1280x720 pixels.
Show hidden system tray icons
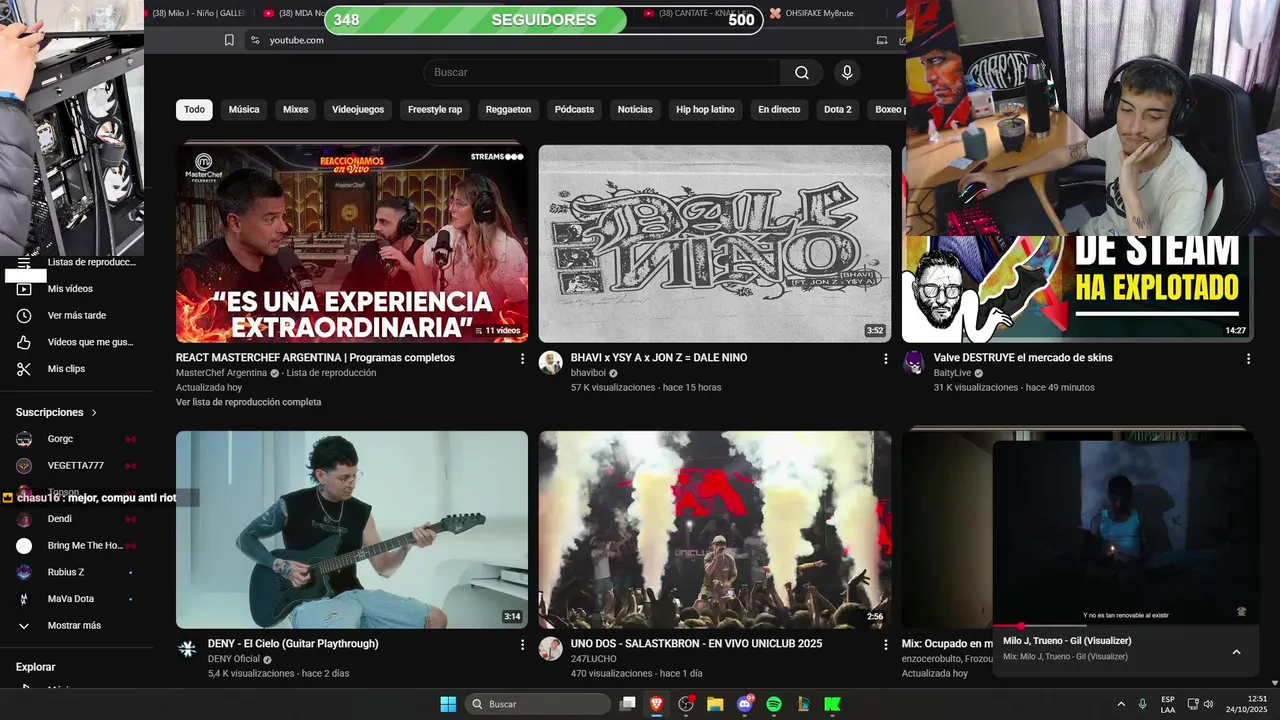pyautogui.click(x=1121, y=704)
